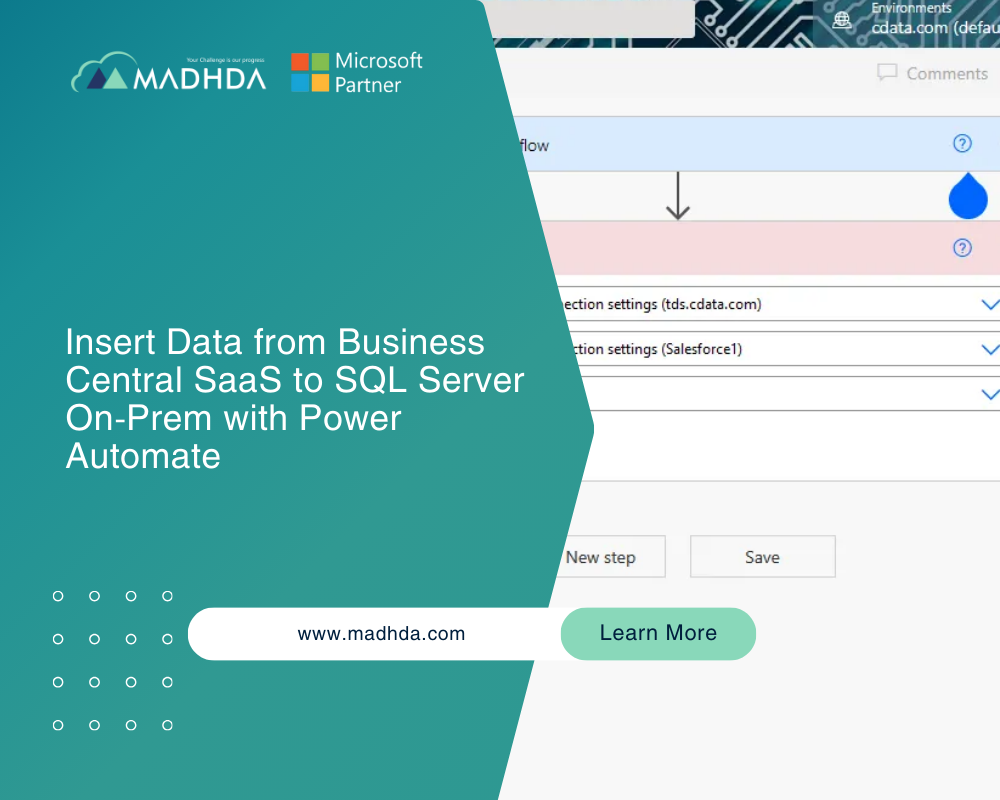Expand the Salesforce1 connection settings
Screen dimensions: 1000x800
click(990, 349)
